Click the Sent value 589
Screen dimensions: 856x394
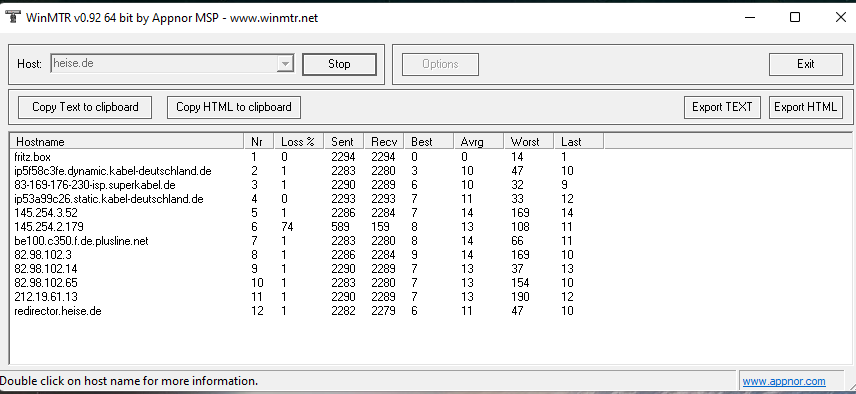coord(340,227)
